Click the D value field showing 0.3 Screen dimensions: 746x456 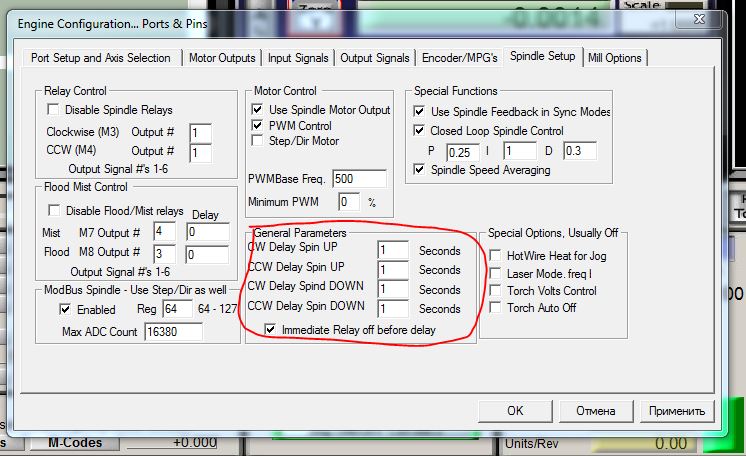click(x=580, y=151)
